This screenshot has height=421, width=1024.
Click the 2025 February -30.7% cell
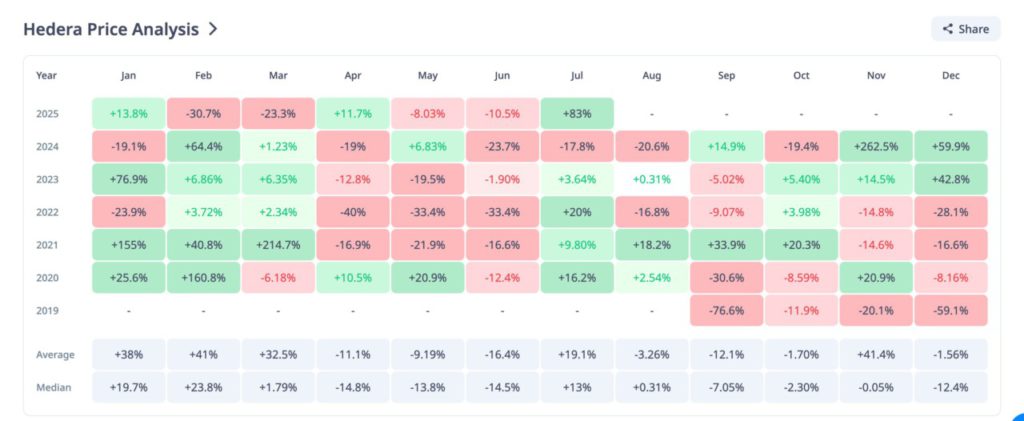tap(203, 113)
